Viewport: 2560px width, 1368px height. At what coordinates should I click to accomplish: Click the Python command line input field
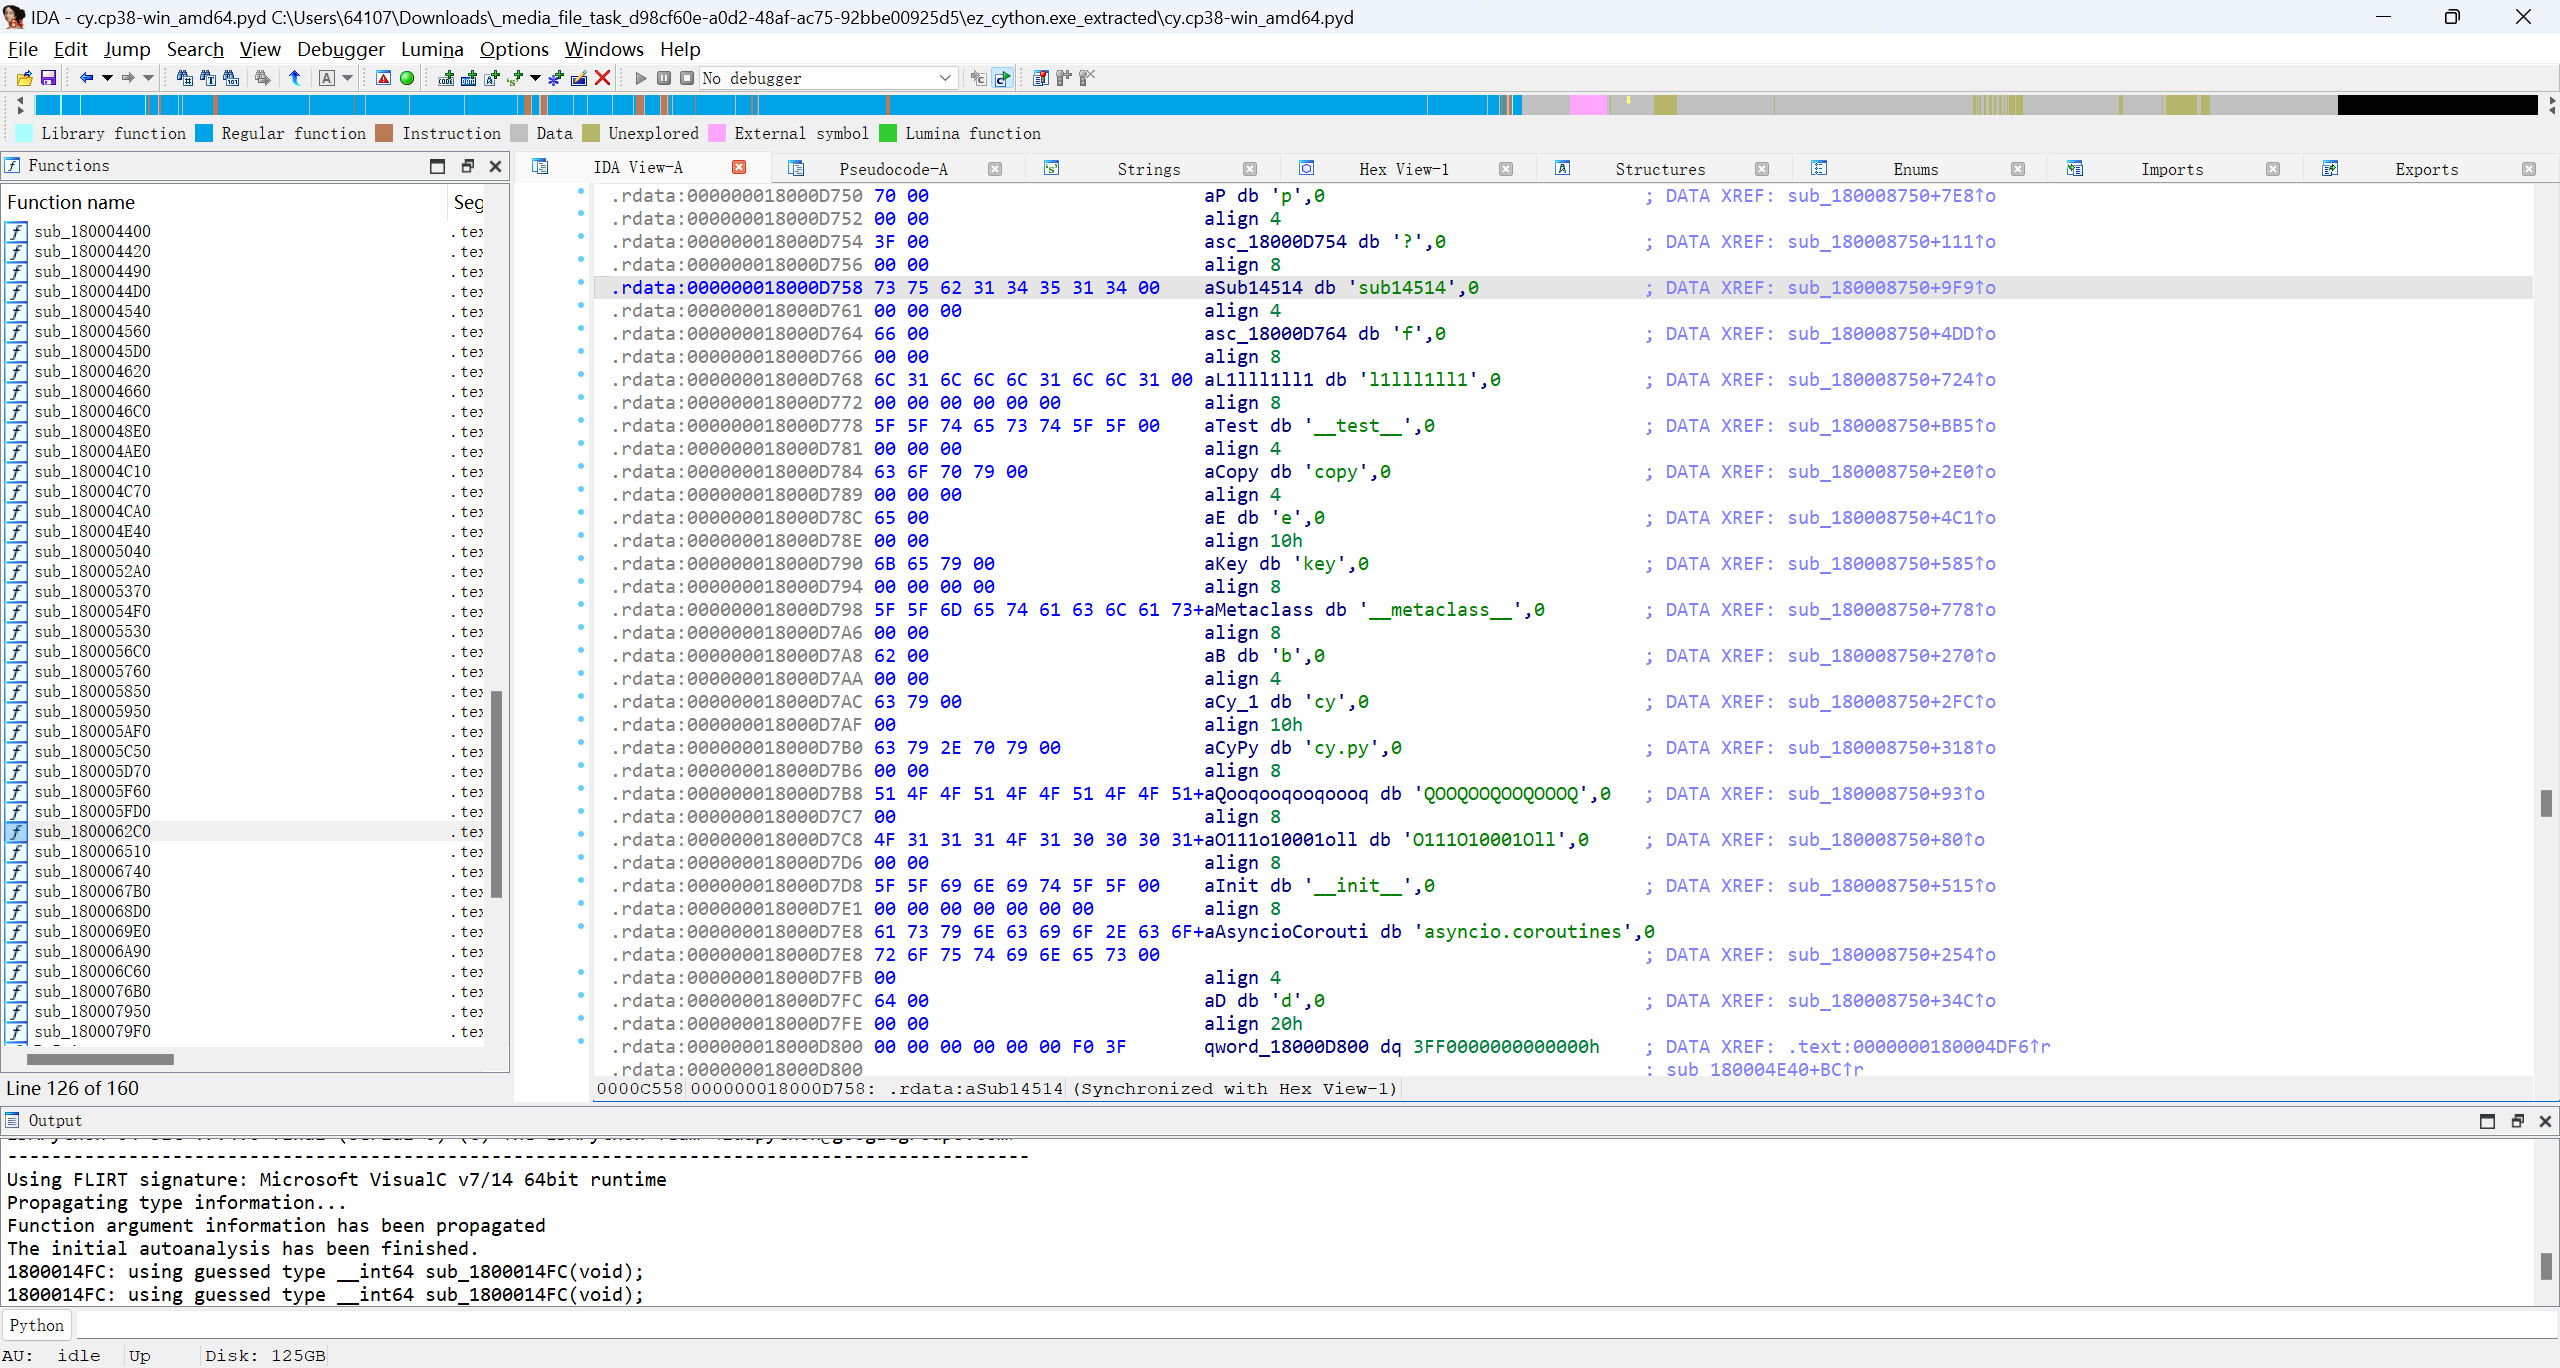[x=1316, y=1325]
